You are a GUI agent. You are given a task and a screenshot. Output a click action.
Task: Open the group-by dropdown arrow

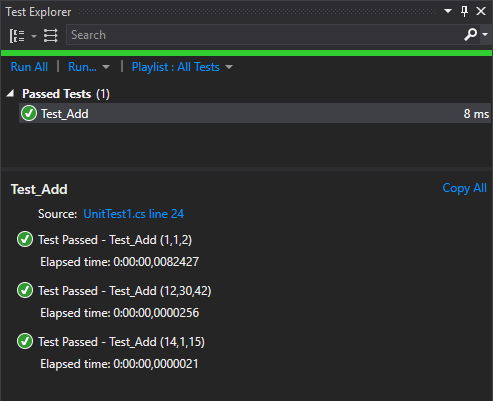point(34,36)
